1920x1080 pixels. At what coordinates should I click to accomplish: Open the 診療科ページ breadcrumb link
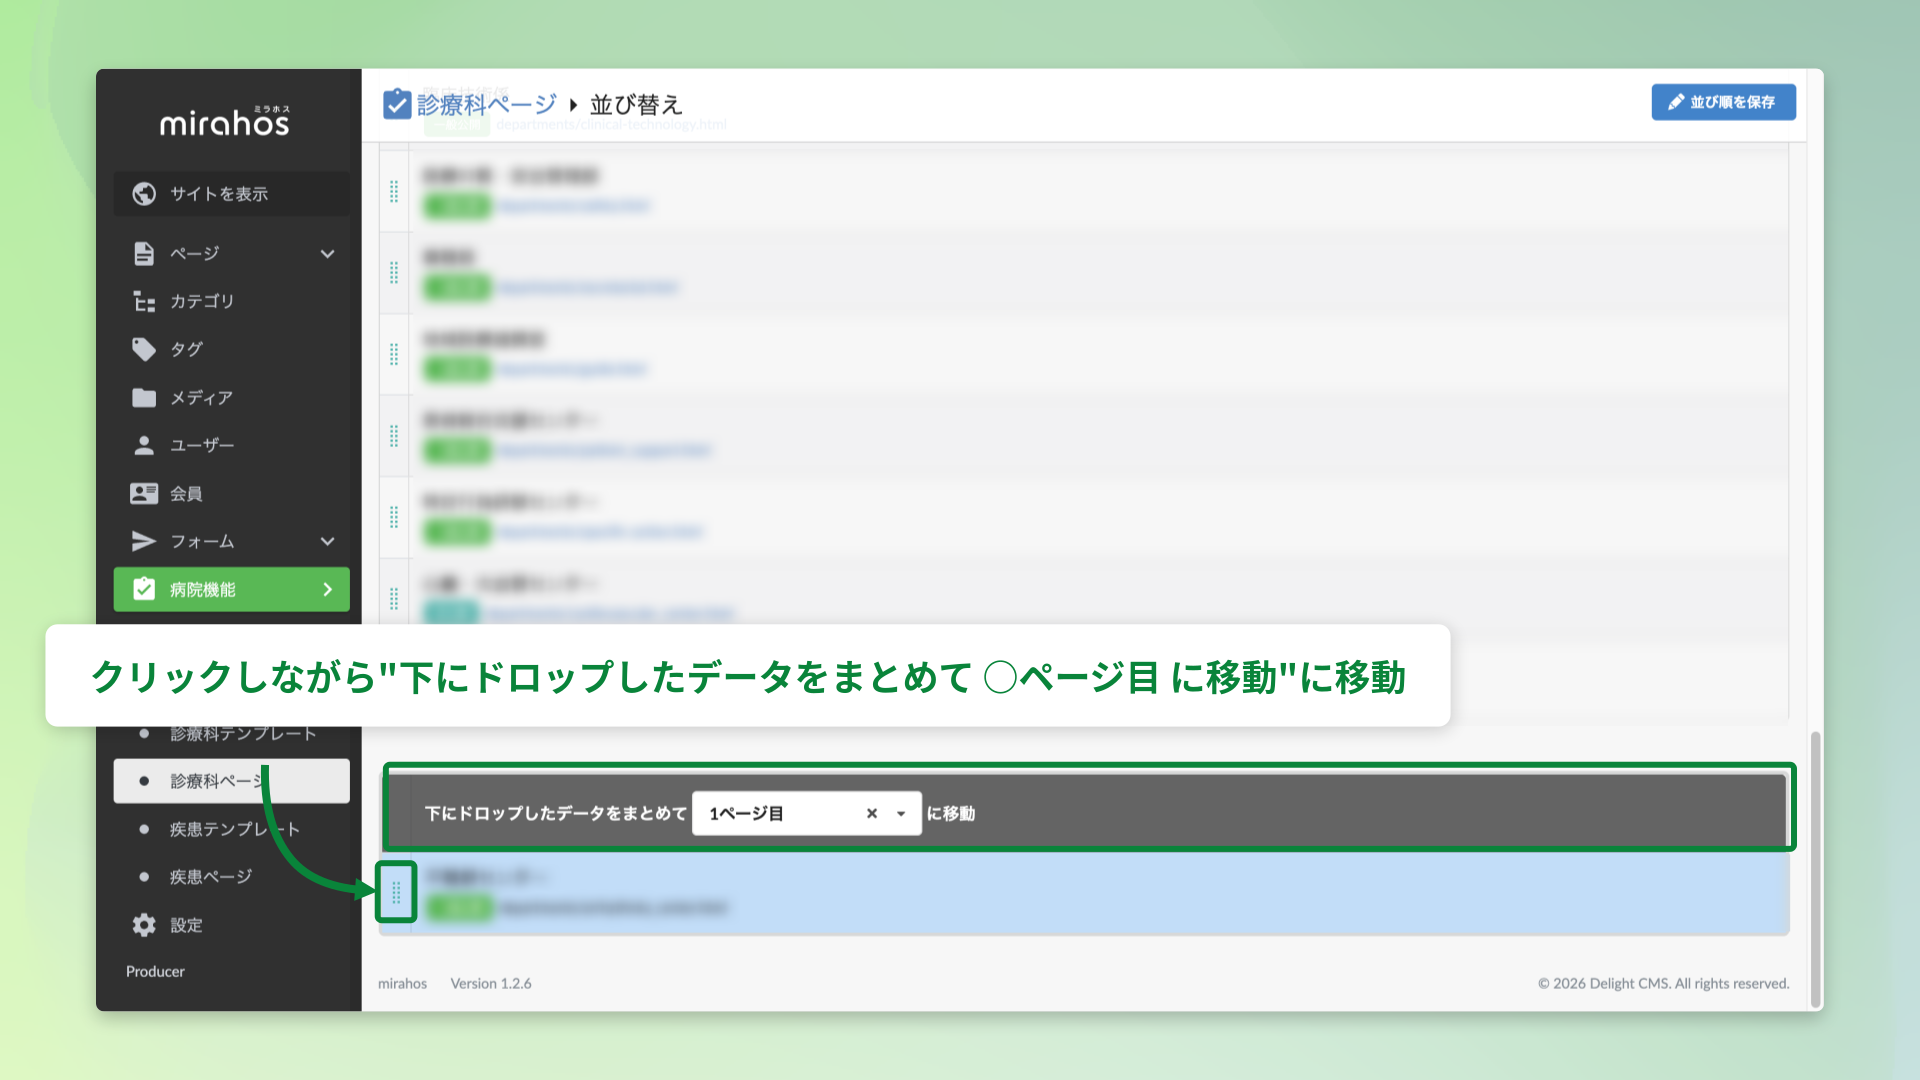pyautogui.click(x=486, y=104)
